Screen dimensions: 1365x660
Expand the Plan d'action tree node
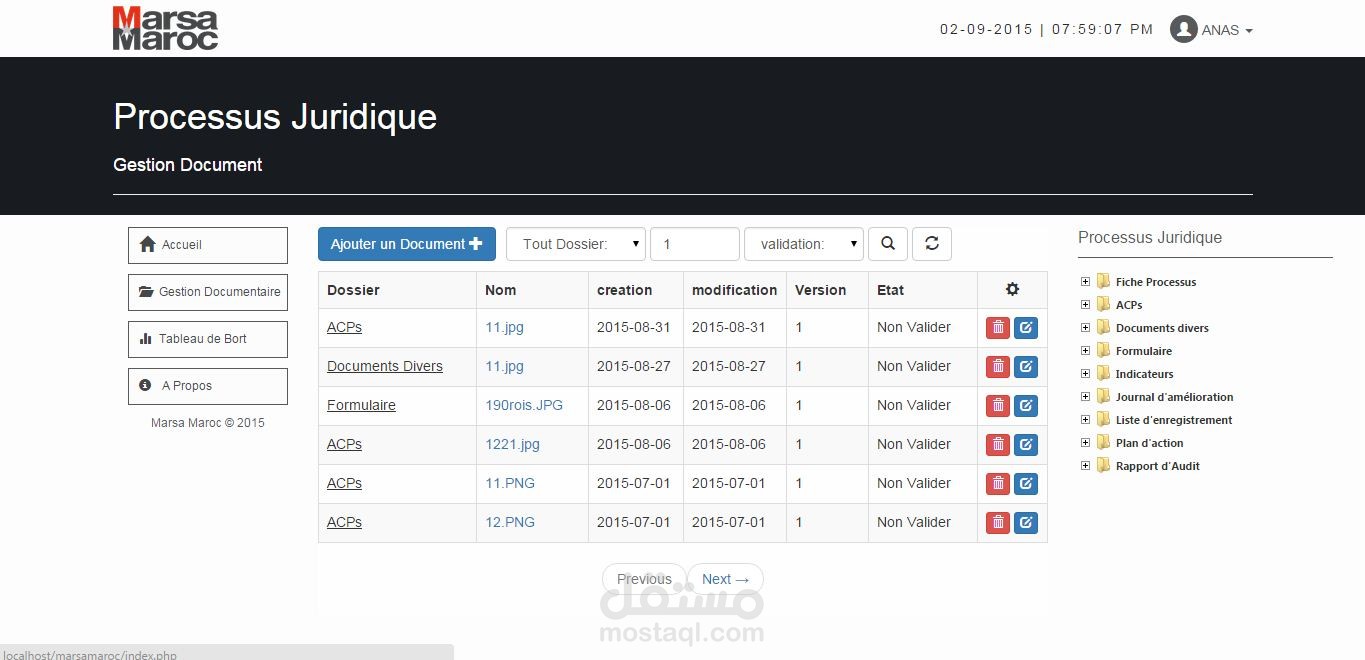1085,443
